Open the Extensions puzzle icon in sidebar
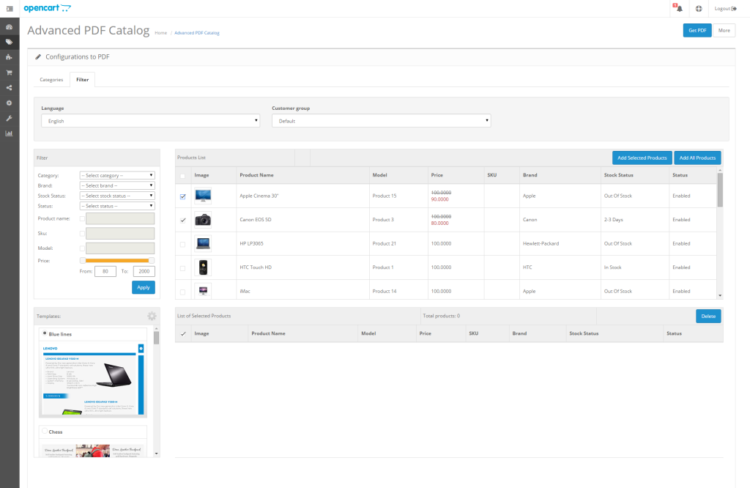750x488 pixels. pyautogui.click(x=9, y=57)
